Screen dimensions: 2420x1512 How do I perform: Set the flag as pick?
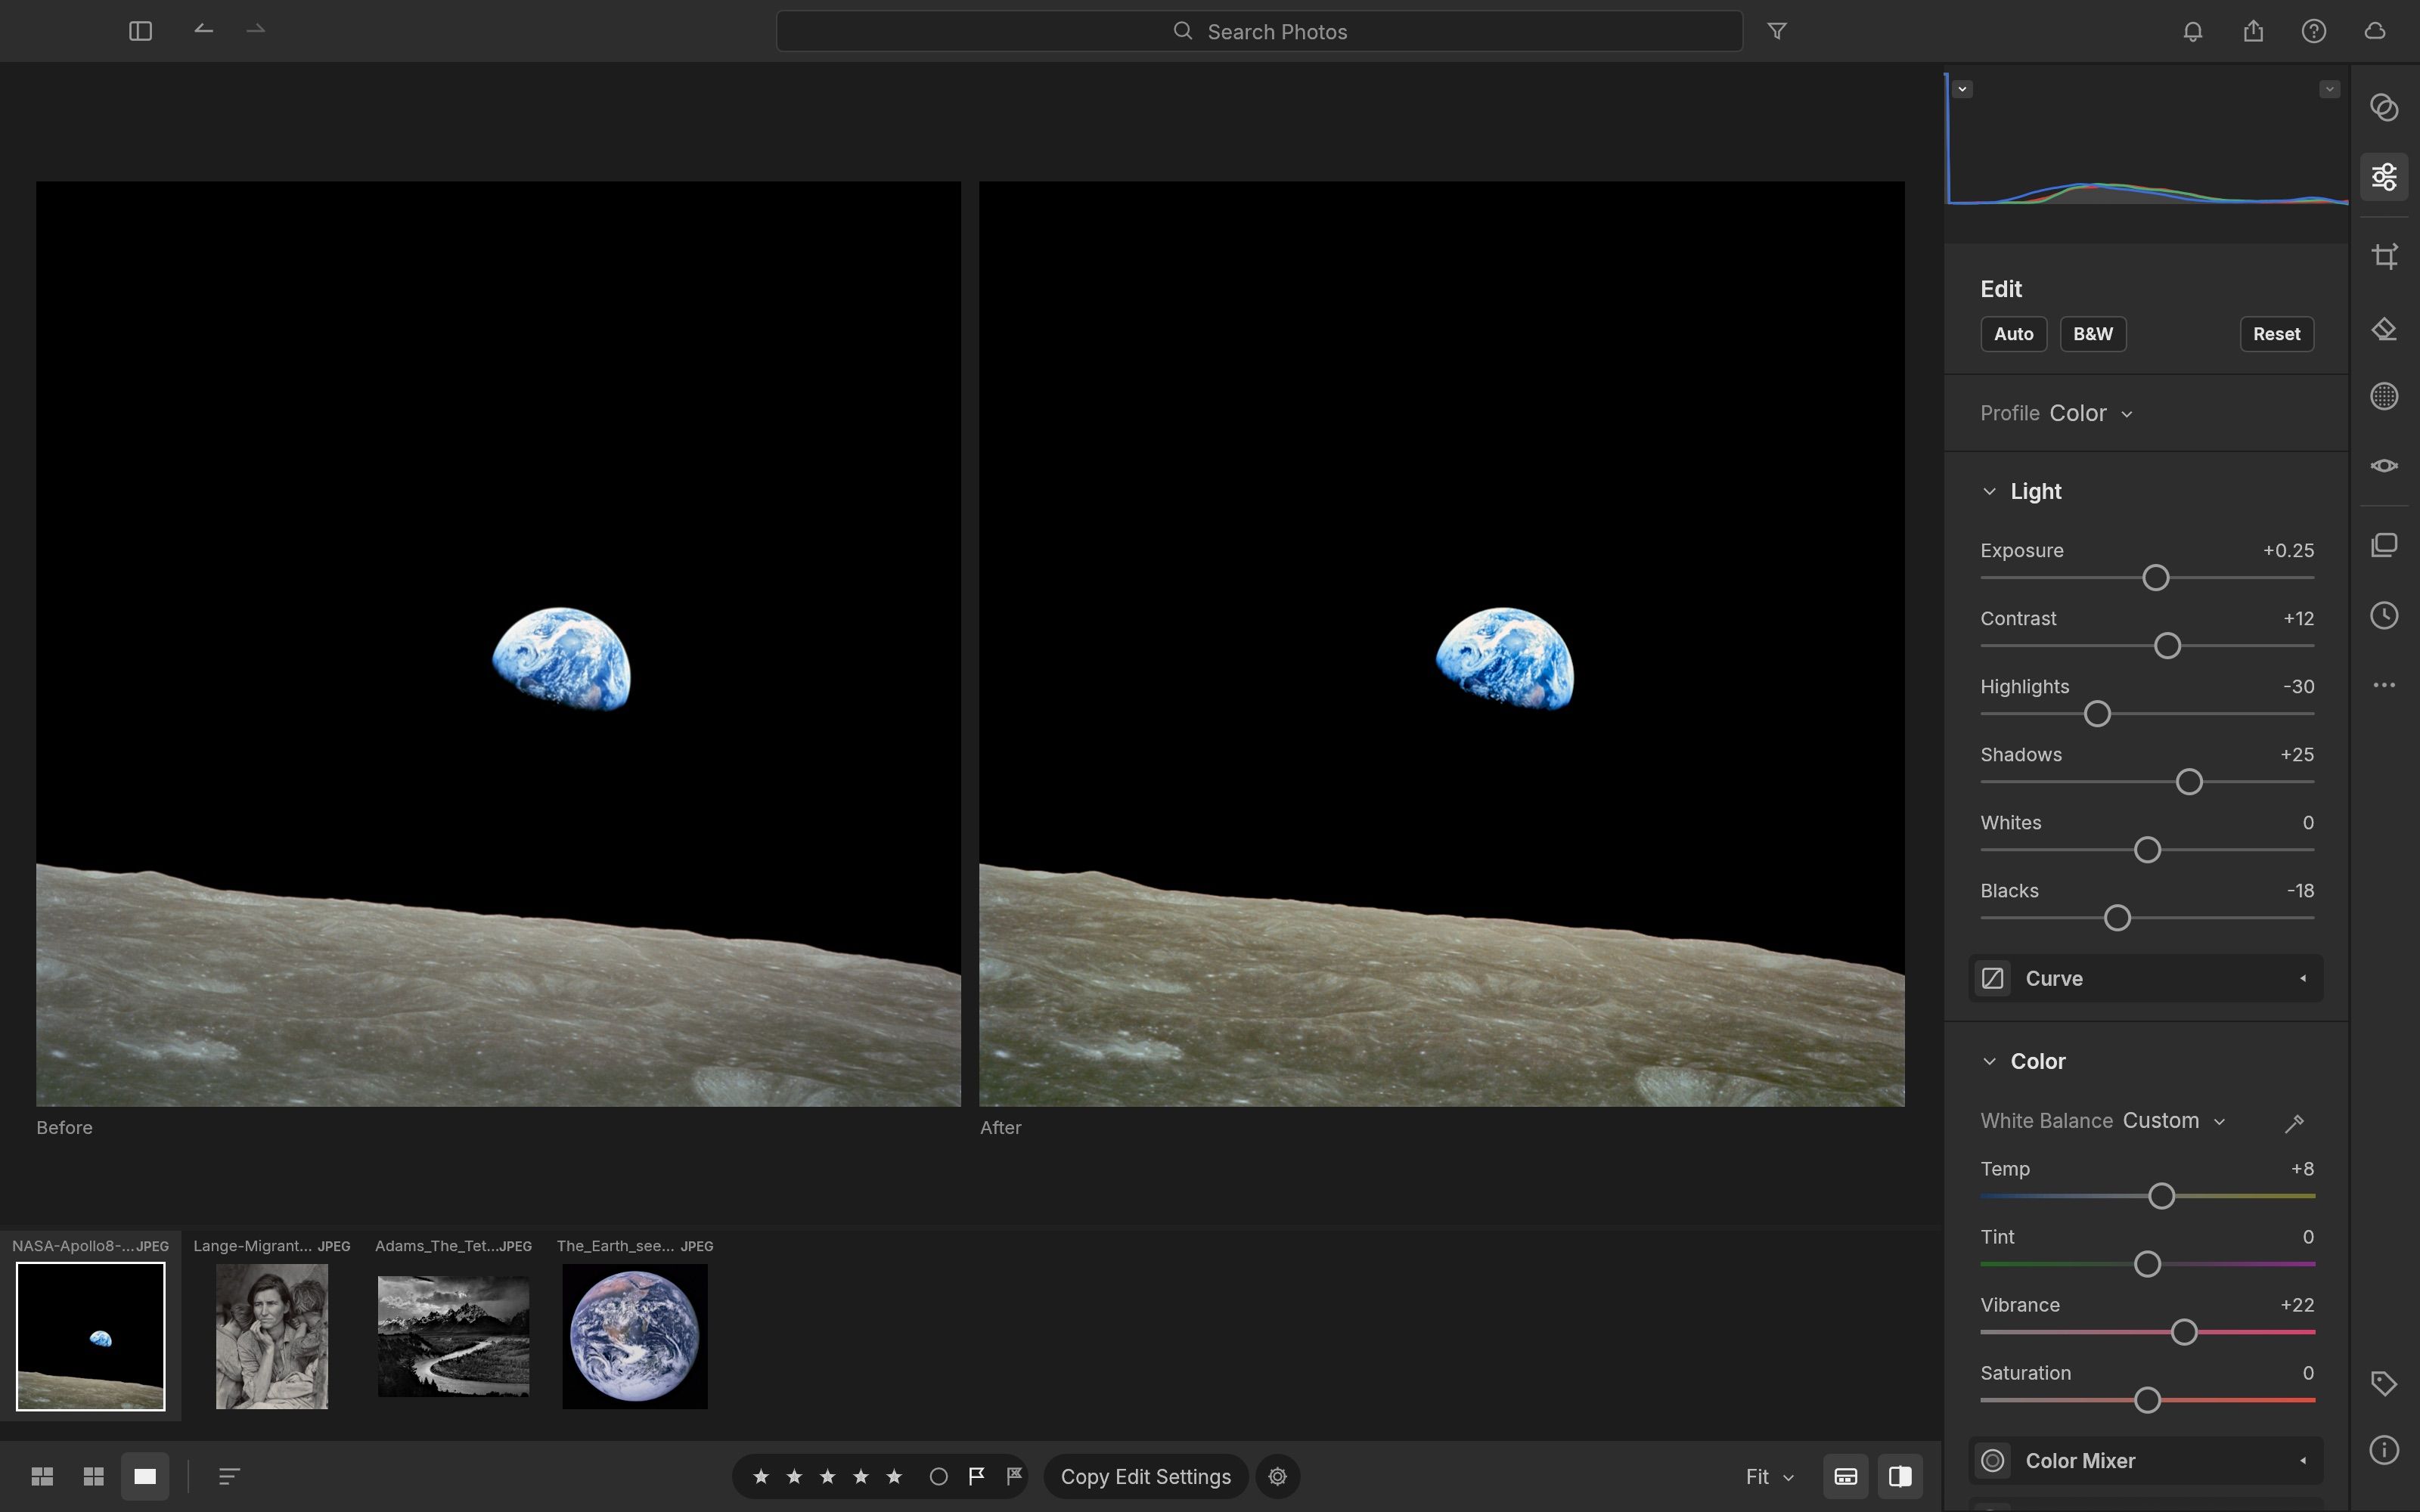click(x=977, y=1476)
